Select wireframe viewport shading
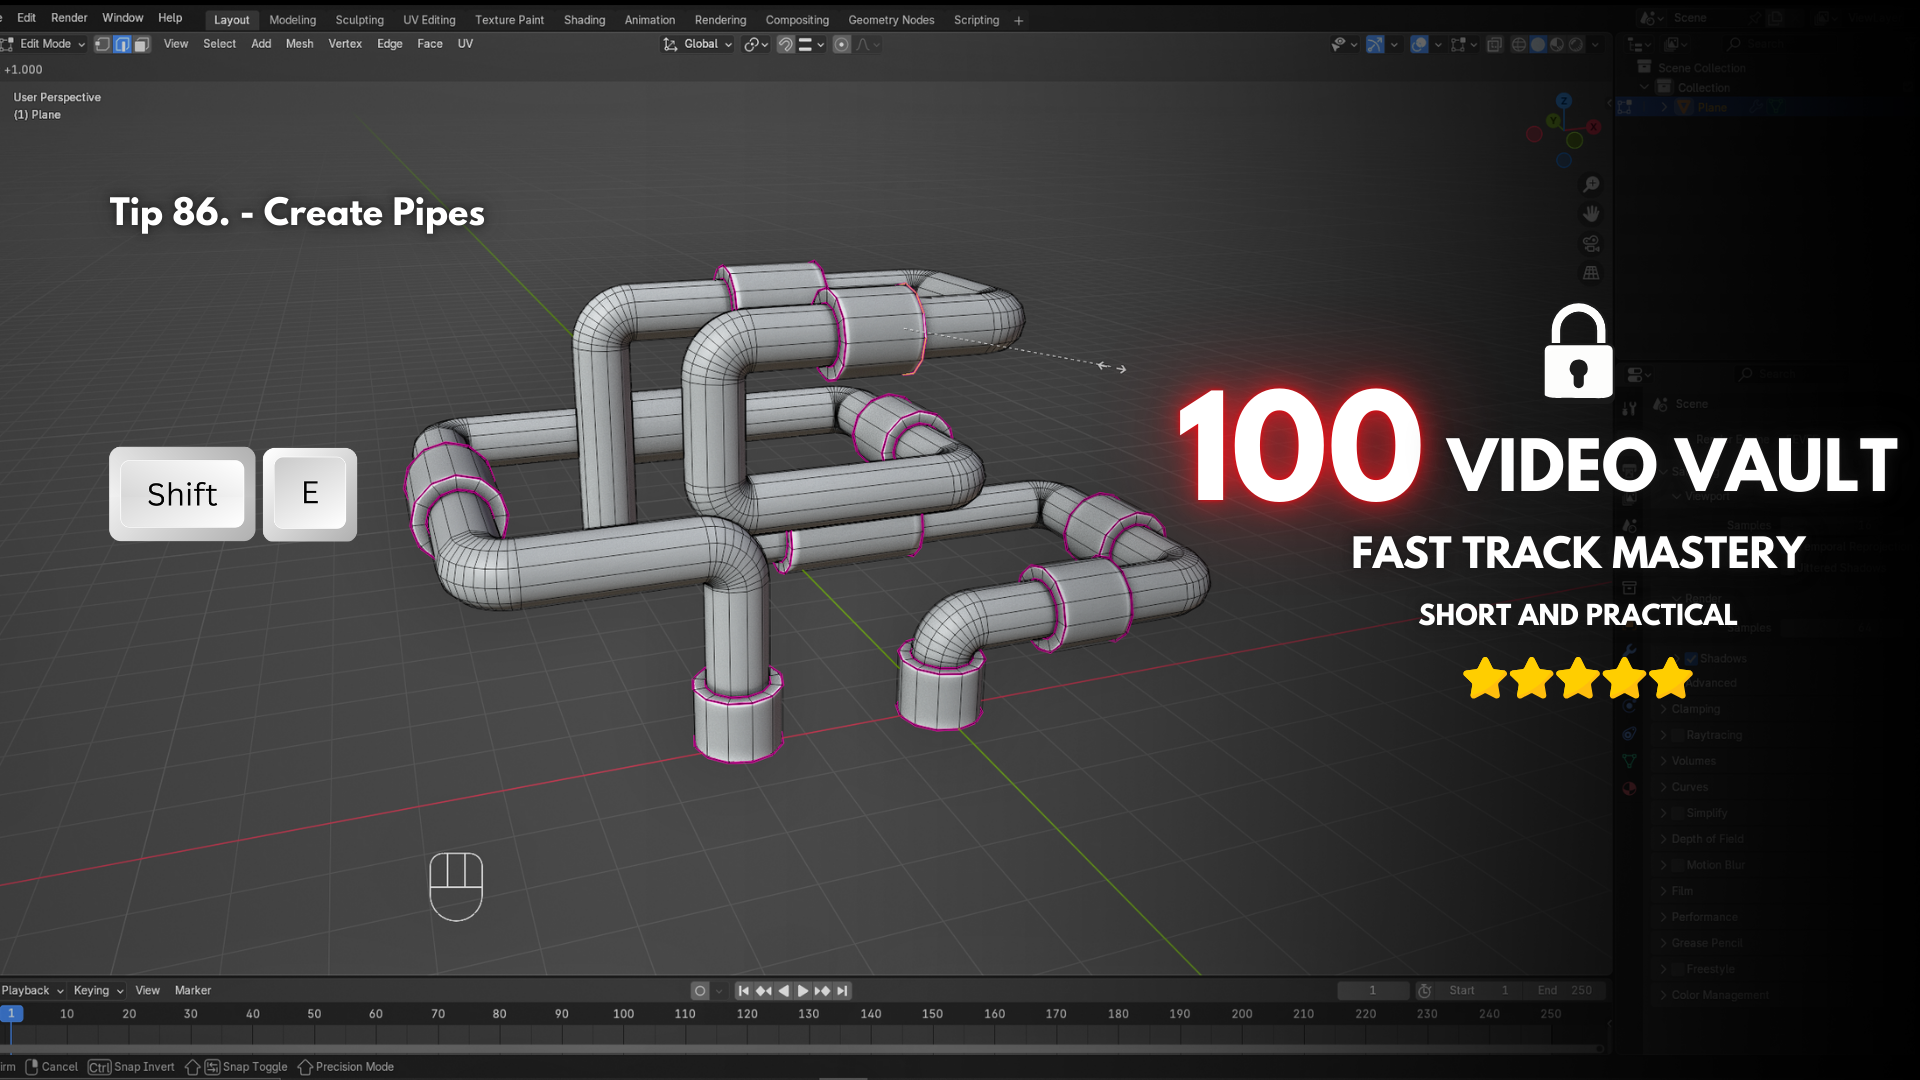 (x=1519, y=44)
